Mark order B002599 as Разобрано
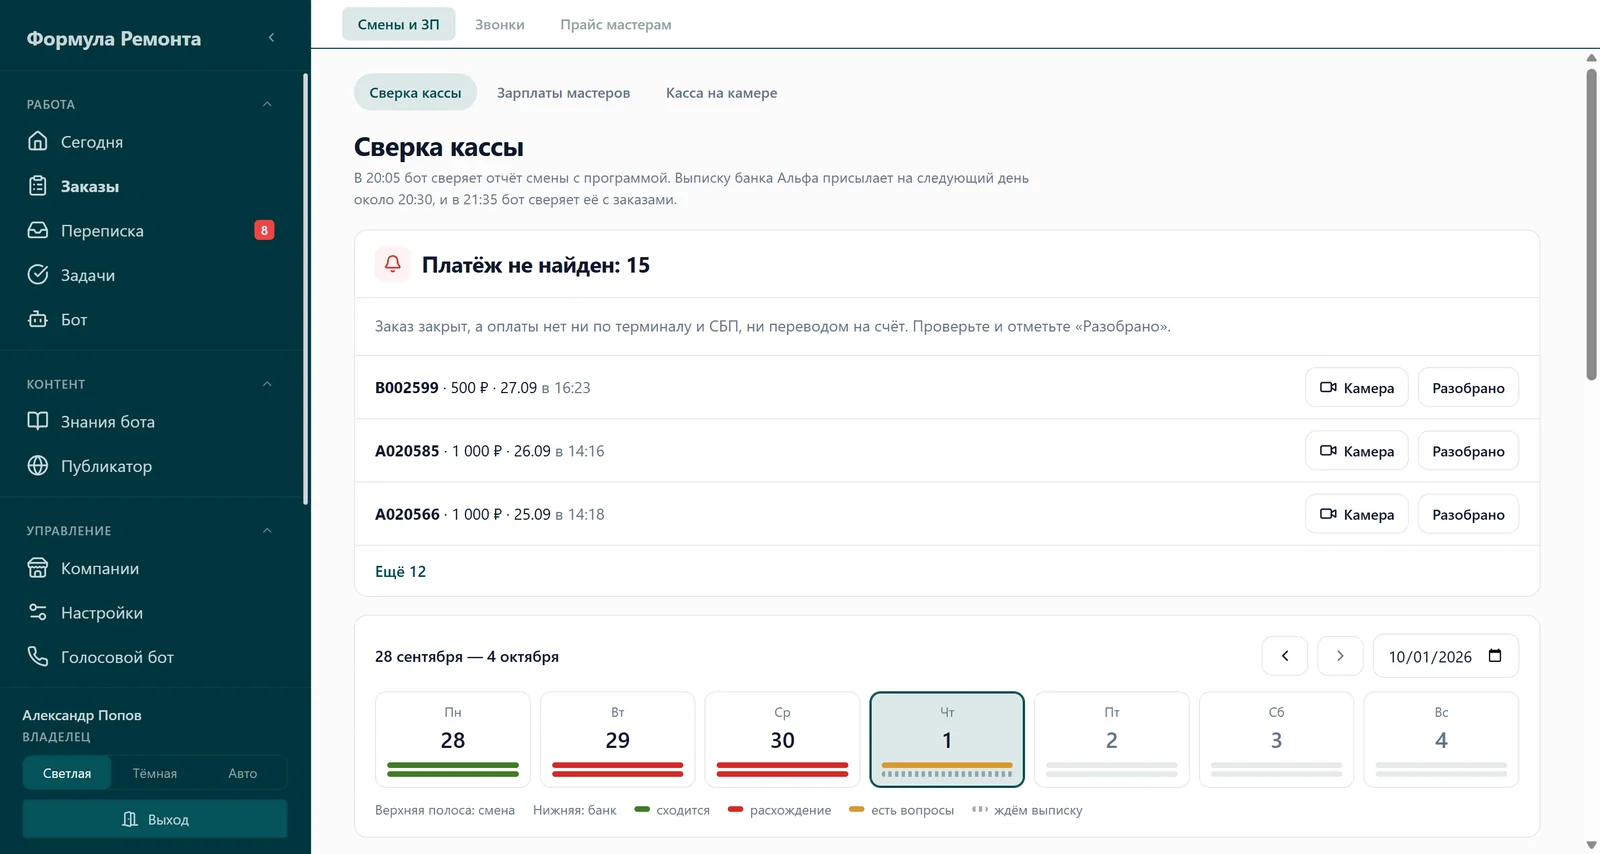This screenshot has height=854, width=1600. point(1468,387)
